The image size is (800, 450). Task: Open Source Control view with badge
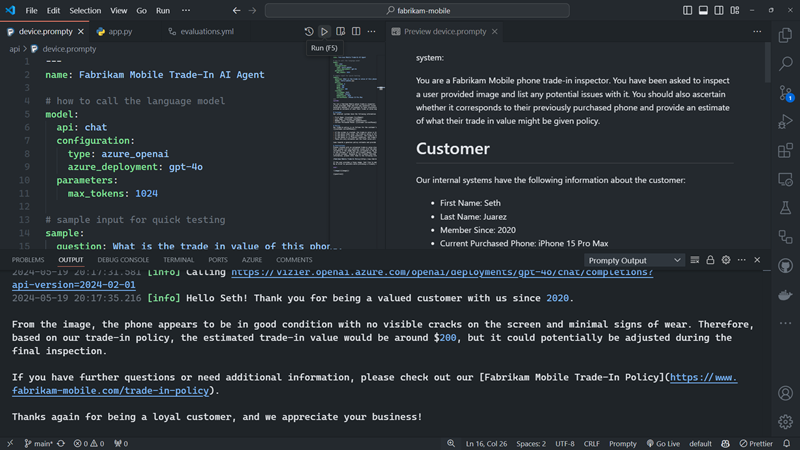click(x=785, y=93)
